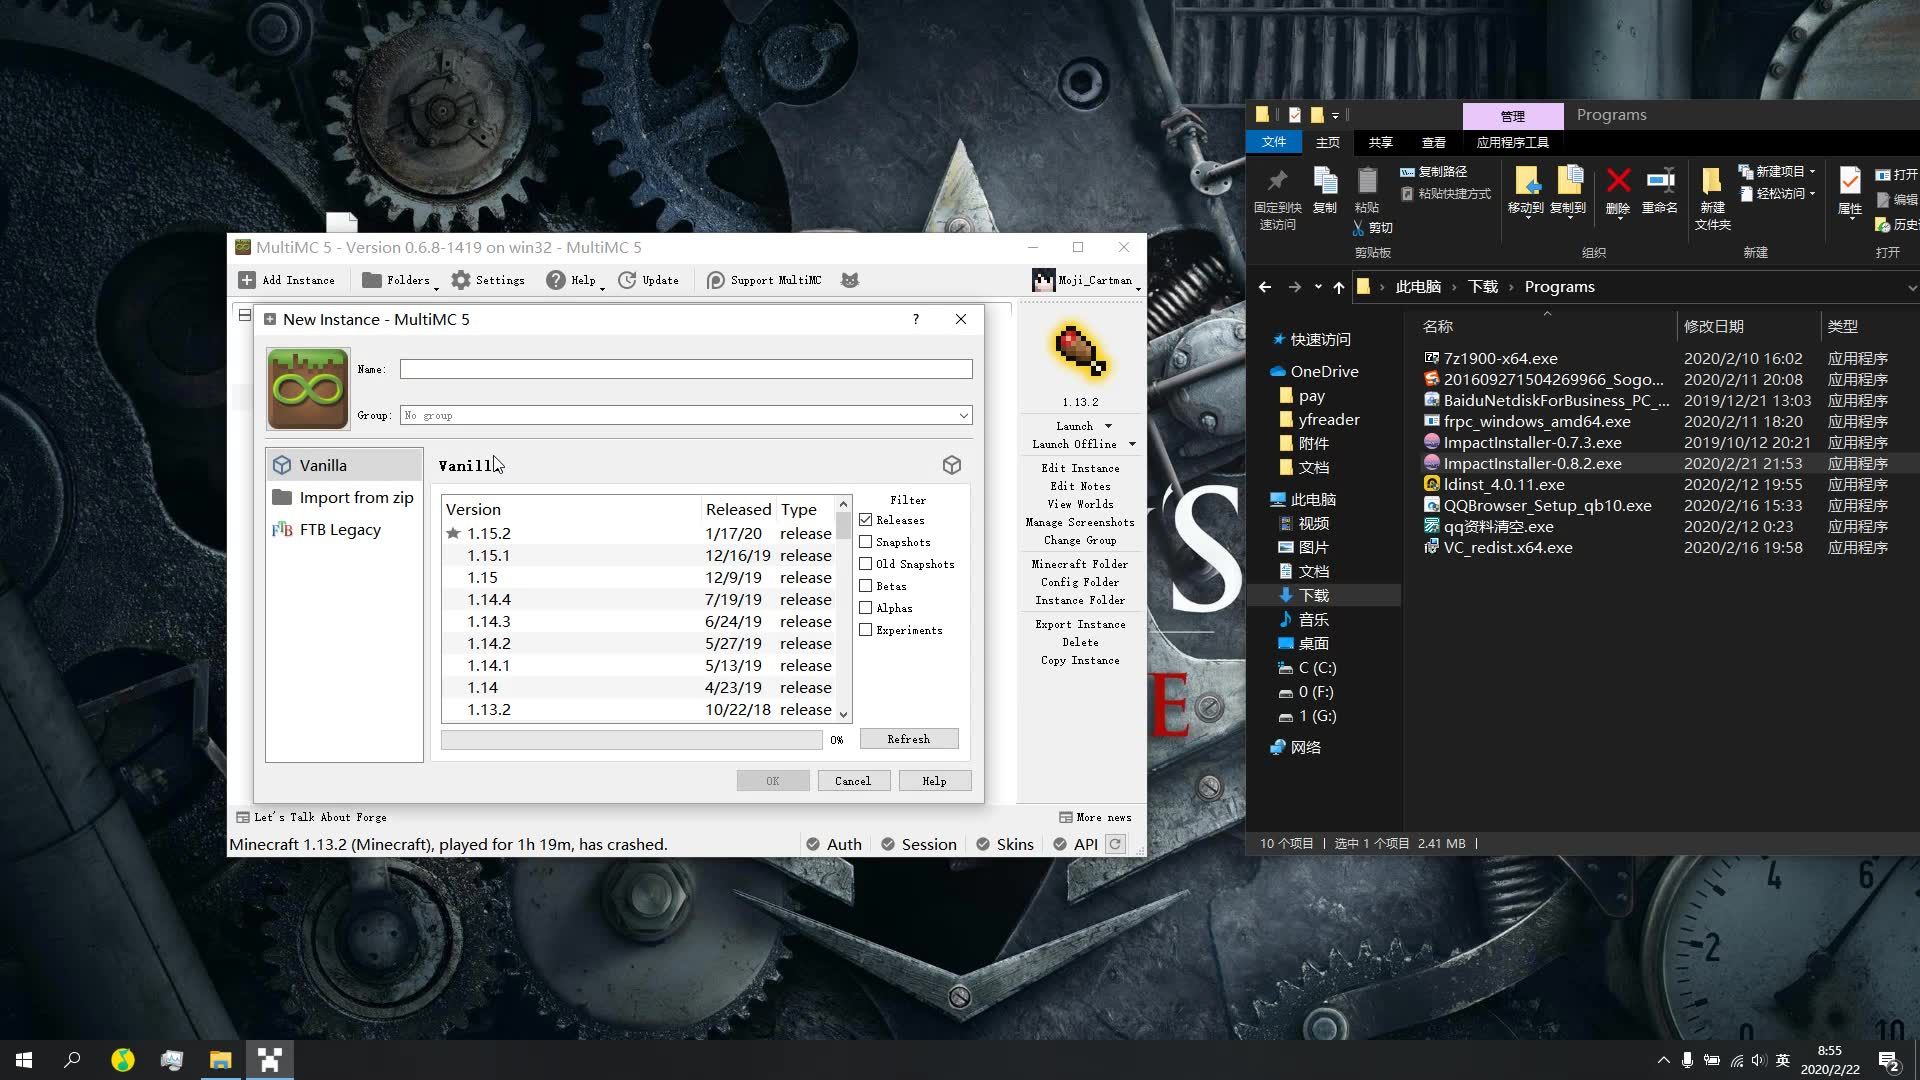
Task: Click the Moji_Cartman account avatar
Action: 1043,280
